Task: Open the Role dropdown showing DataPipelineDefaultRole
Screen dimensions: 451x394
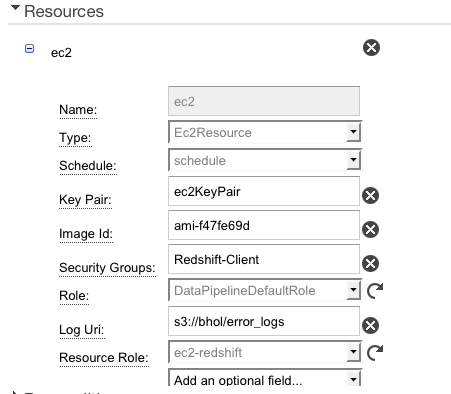Action: (265, 290)
